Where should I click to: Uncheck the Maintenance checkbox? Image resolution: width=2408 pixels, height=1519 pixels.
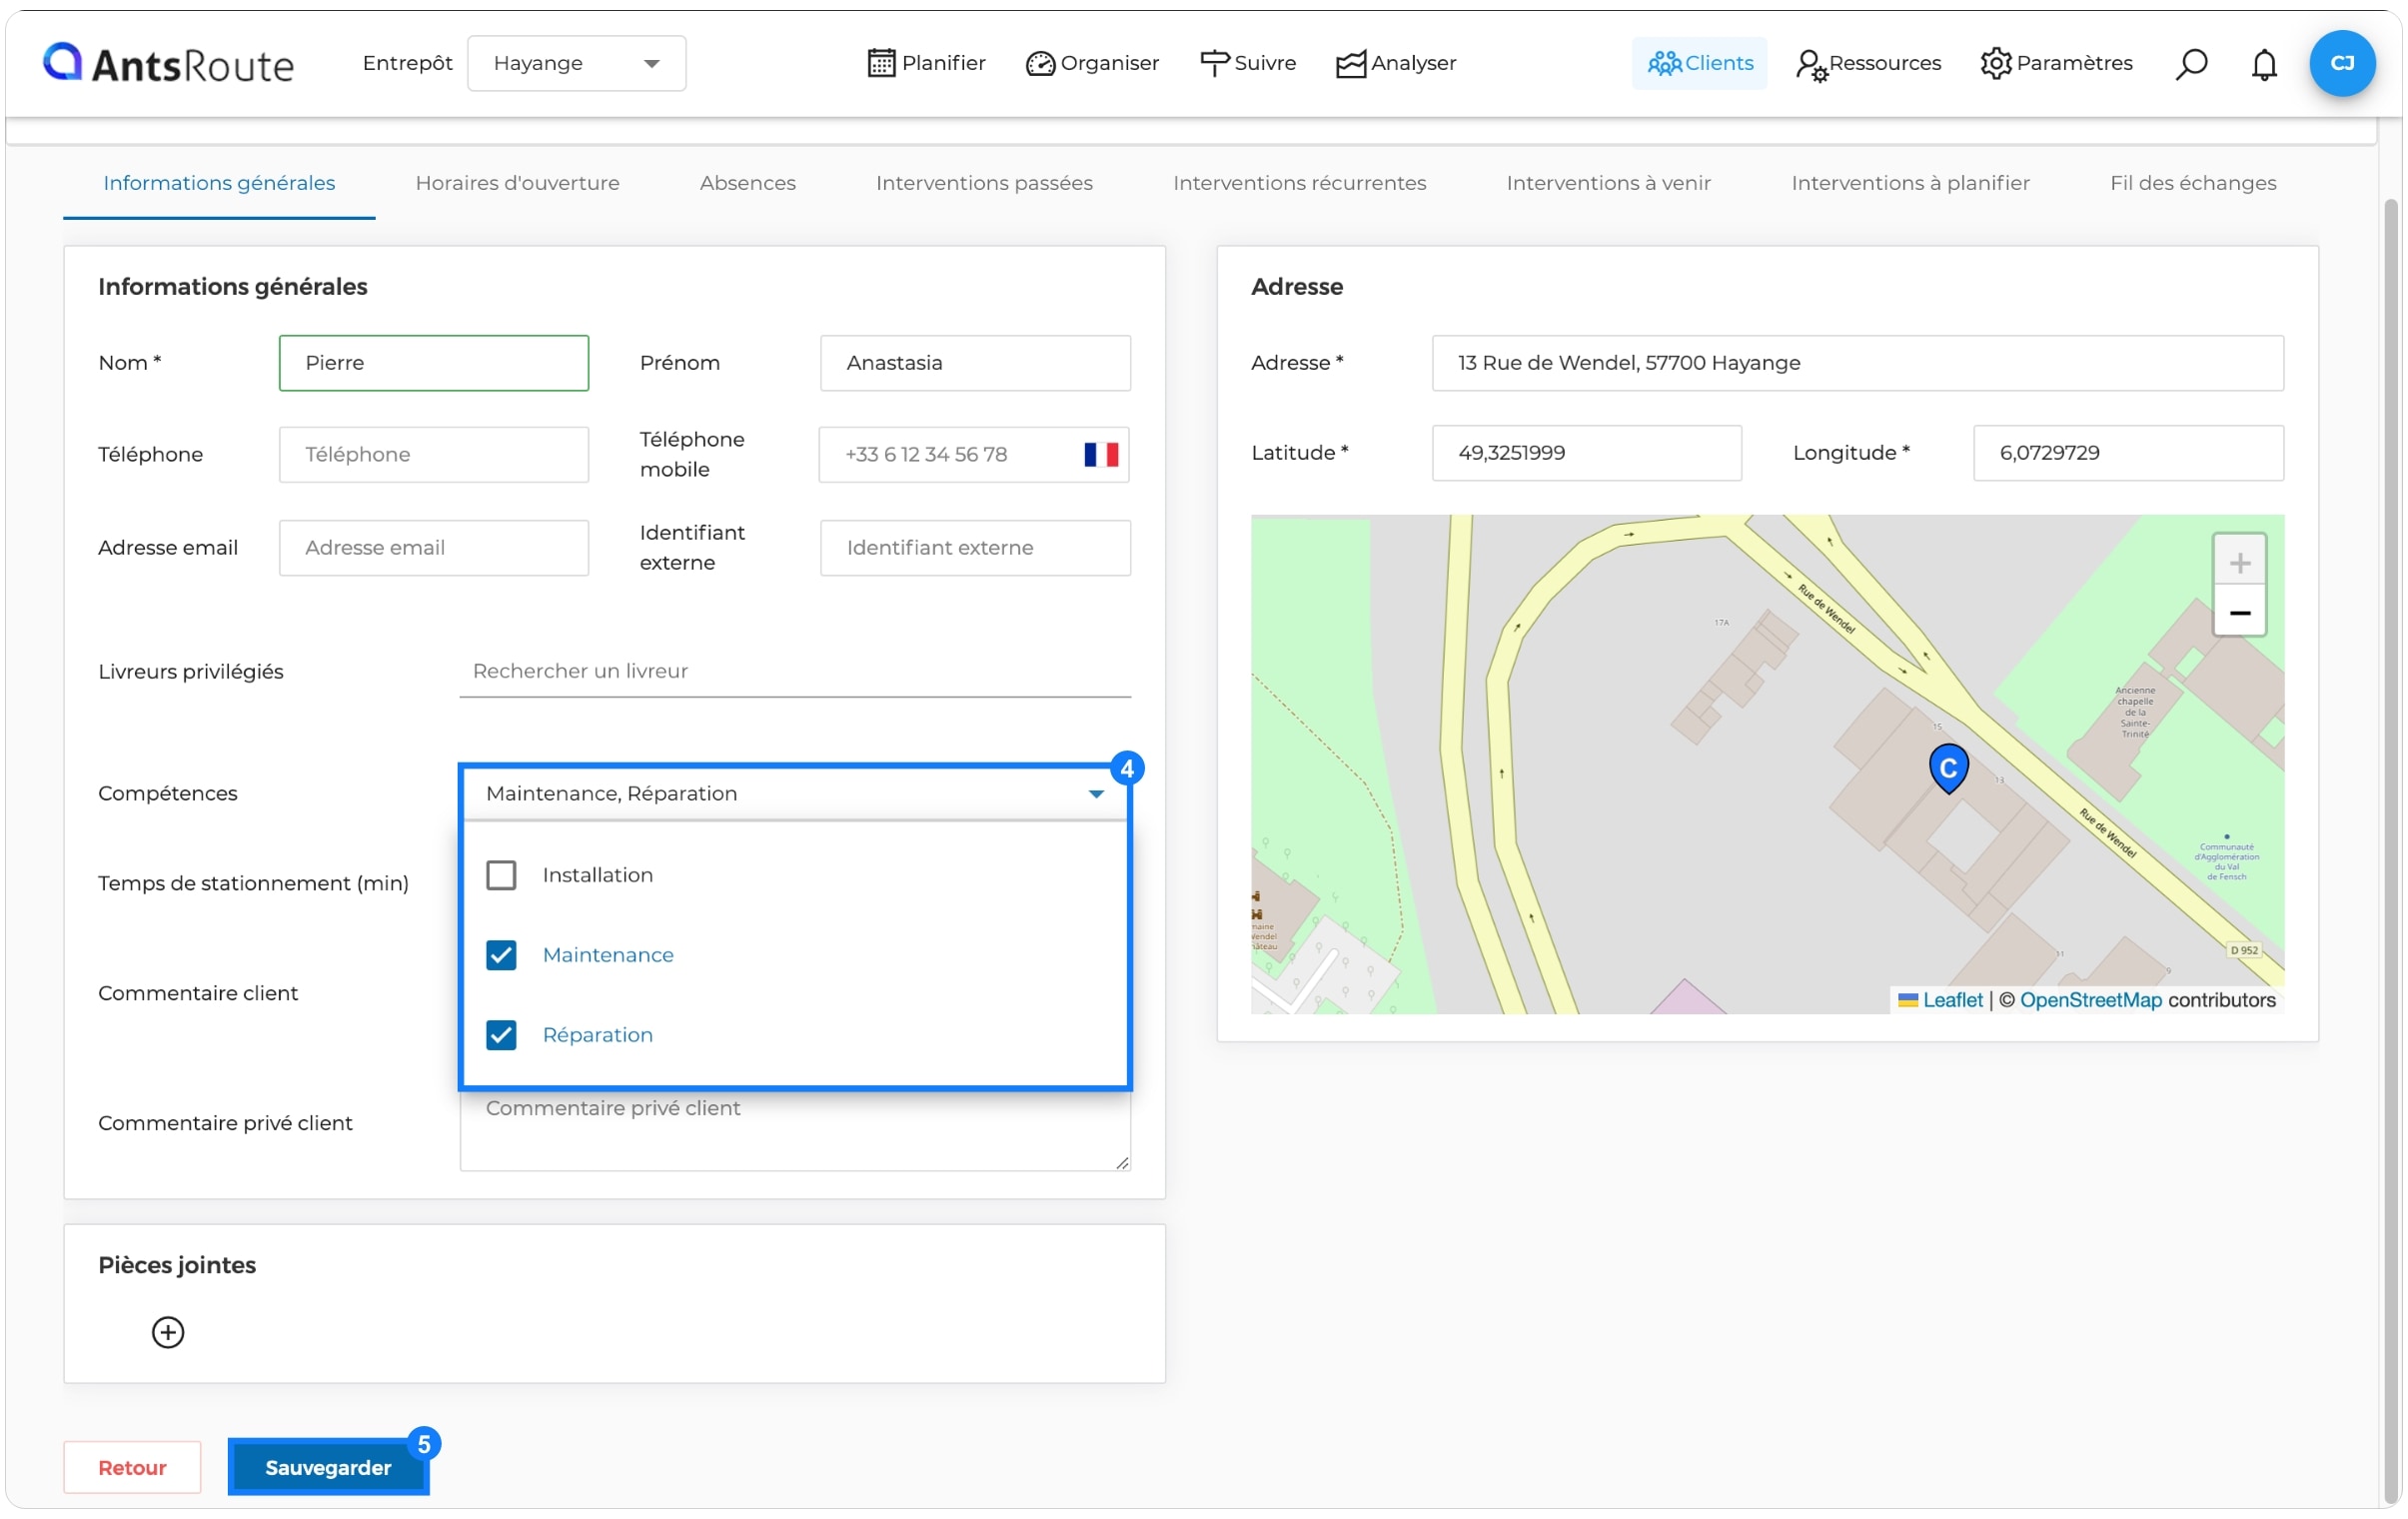coord(501,955)
